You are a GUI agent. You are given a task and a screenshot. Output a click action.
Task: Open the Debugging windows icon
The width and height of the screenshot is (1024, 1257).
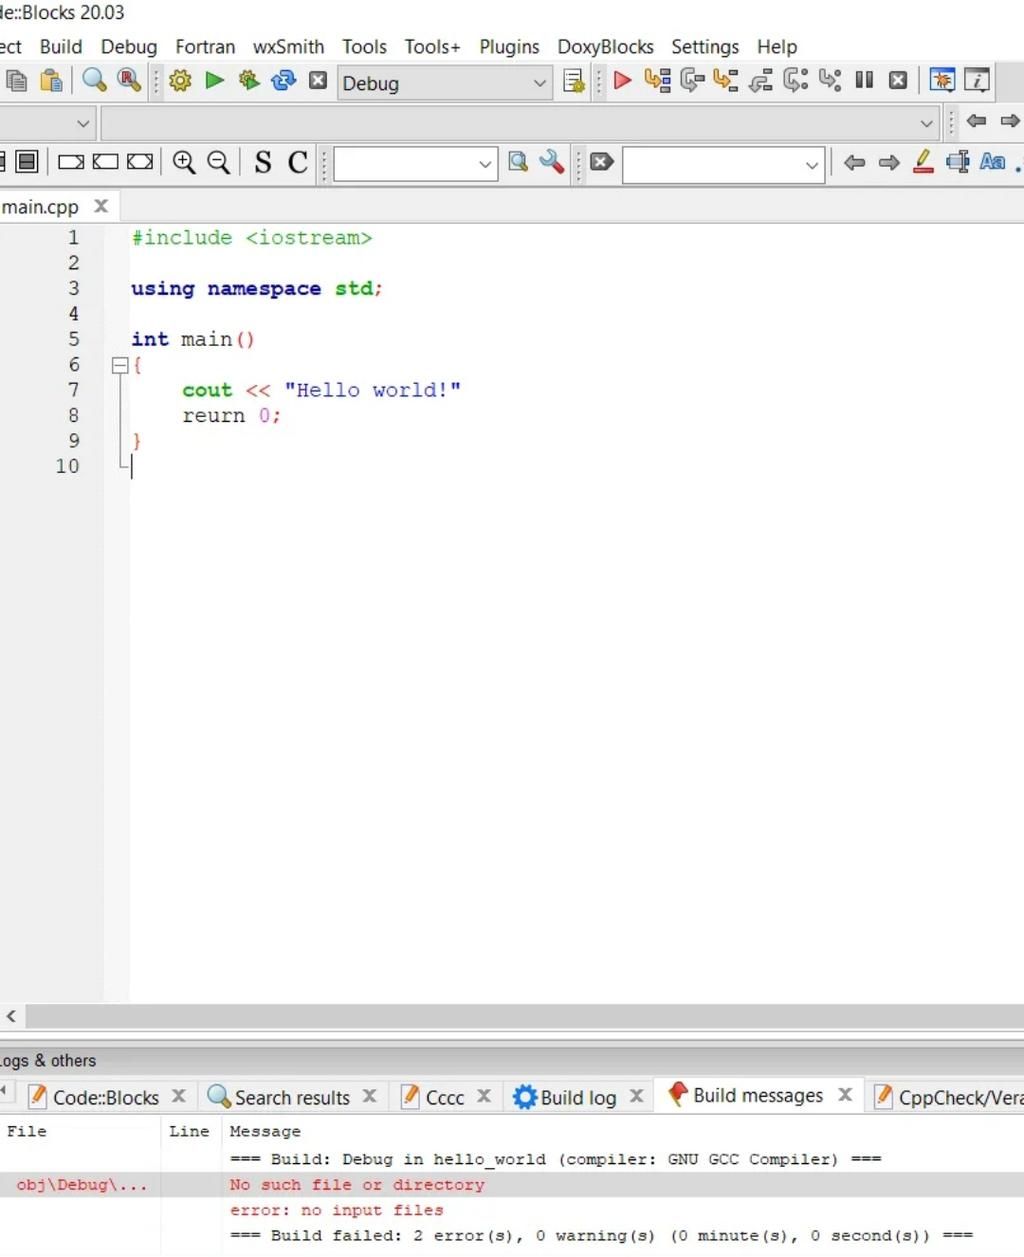(942, 80)
